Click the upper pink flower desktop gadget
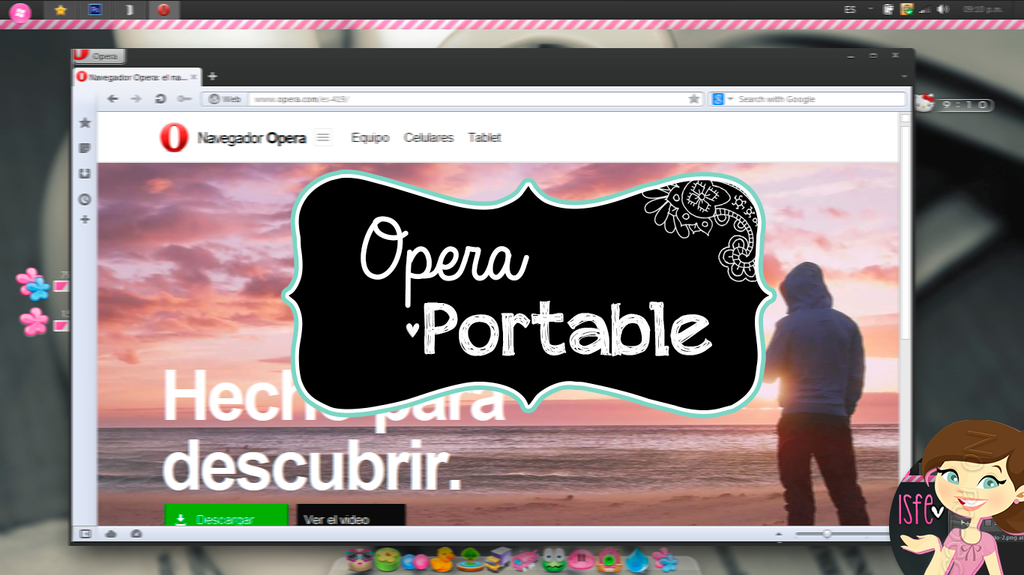Screen dimensions: 1024x575 coord(33,284)
